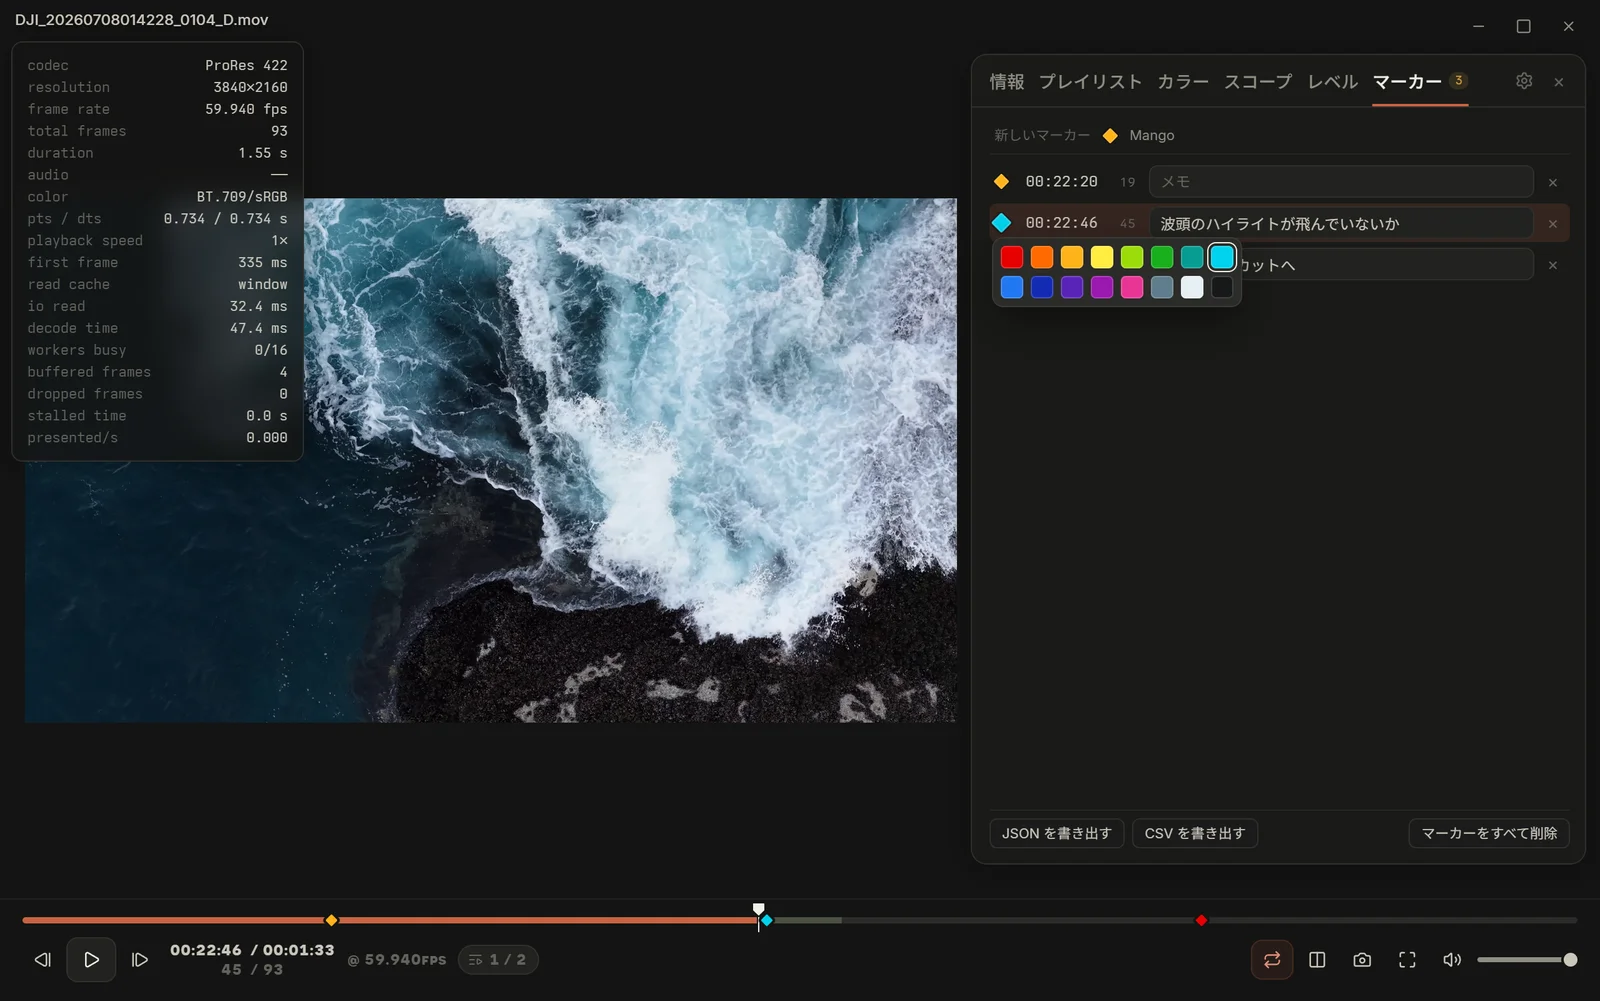Pick the teal color swatch
This screenshot has height=1001, width=1600.
(x=1192, y=257)
